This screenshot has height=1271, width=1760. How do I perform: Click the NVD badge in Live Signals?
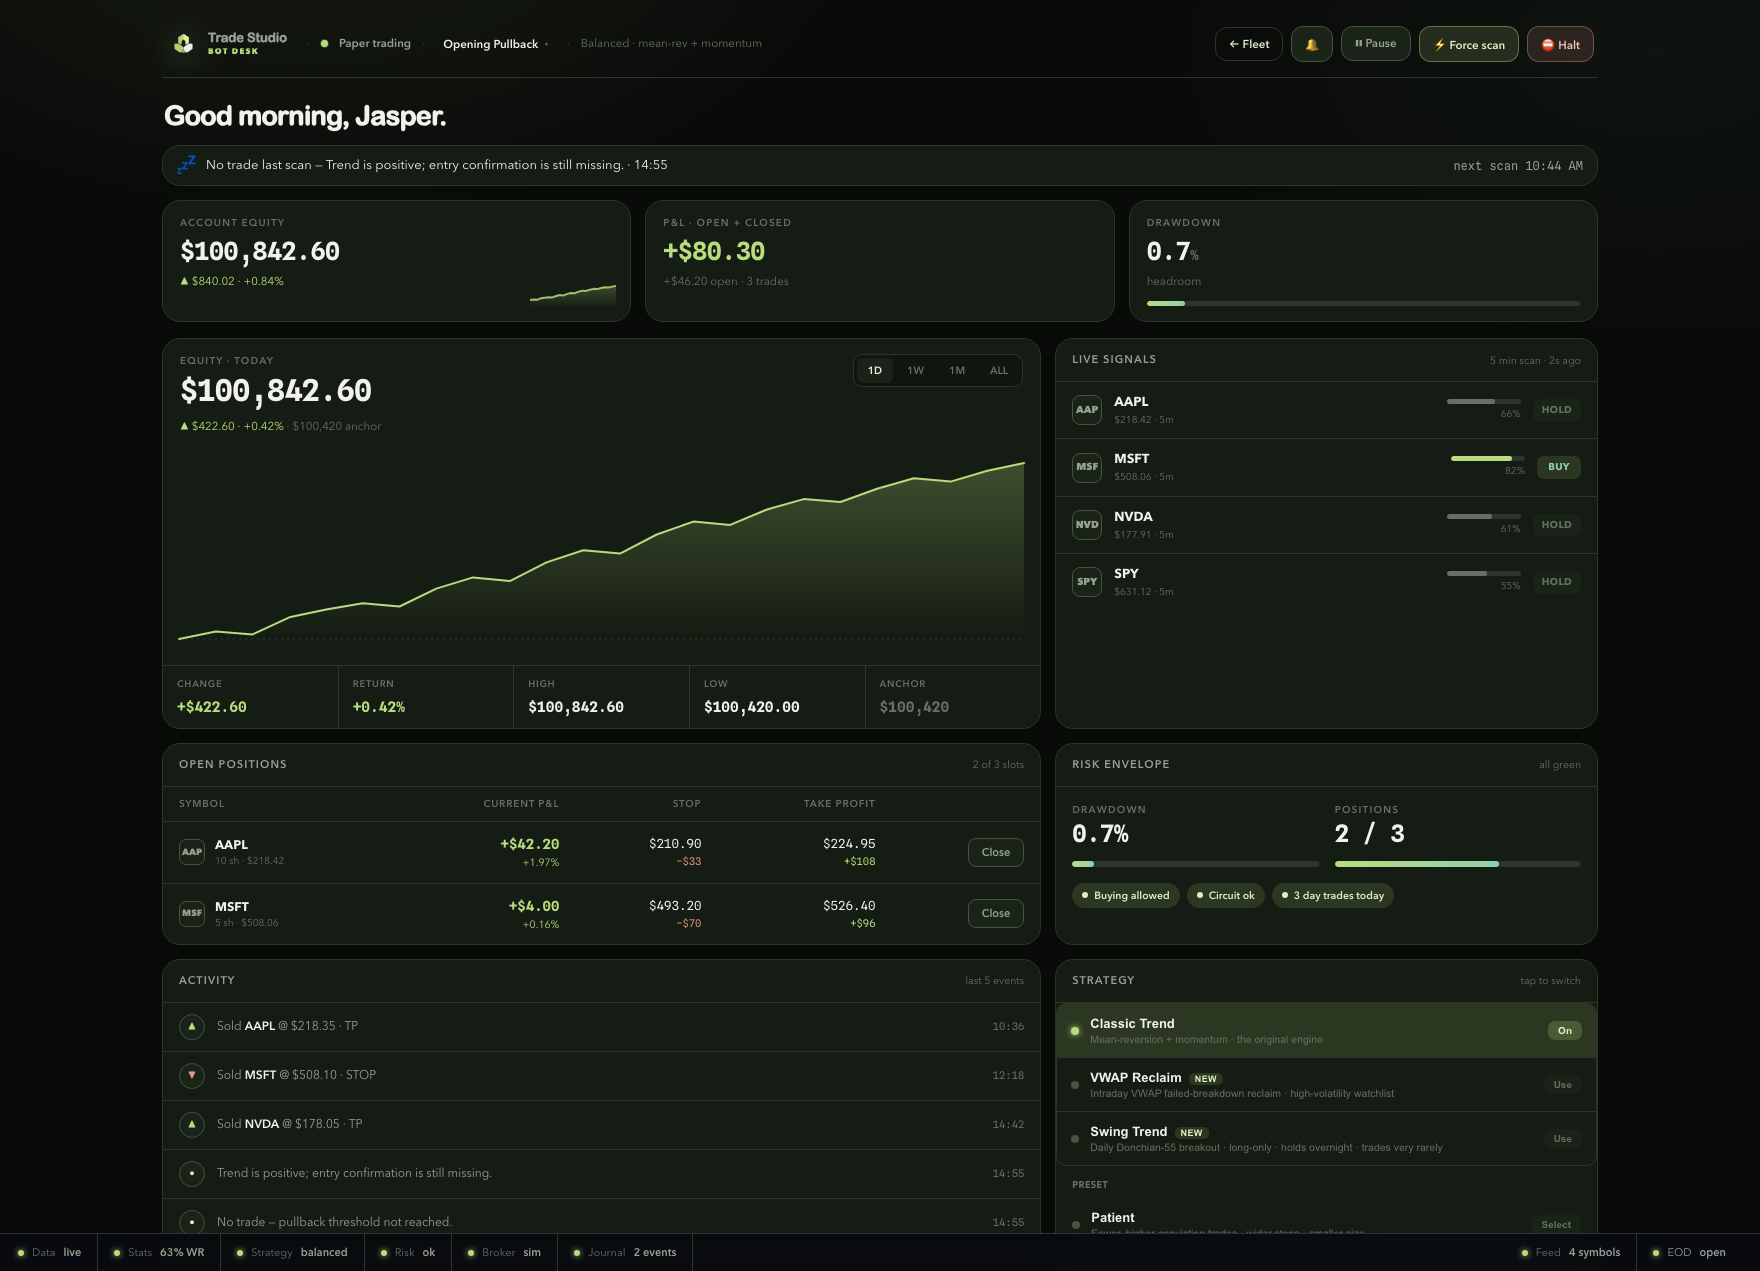(x=1087, y=525)
